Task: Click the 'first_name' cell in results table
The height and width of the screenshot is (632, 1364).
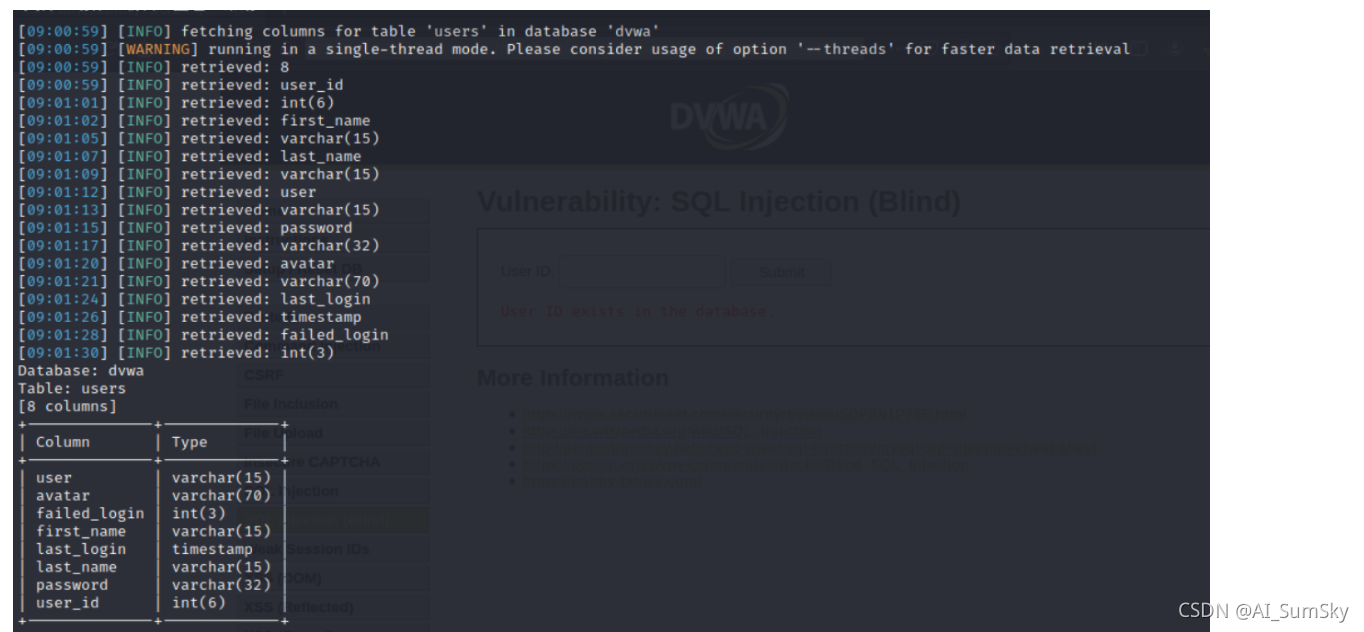Action: [81, 532]
